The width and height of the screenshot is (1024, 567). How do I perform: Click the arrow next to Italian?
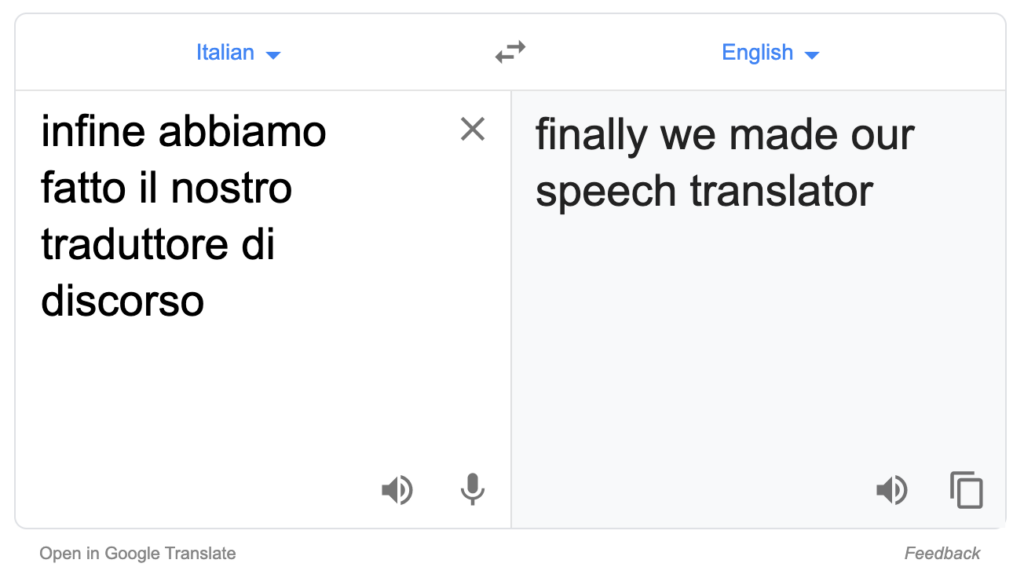(274, 56)
